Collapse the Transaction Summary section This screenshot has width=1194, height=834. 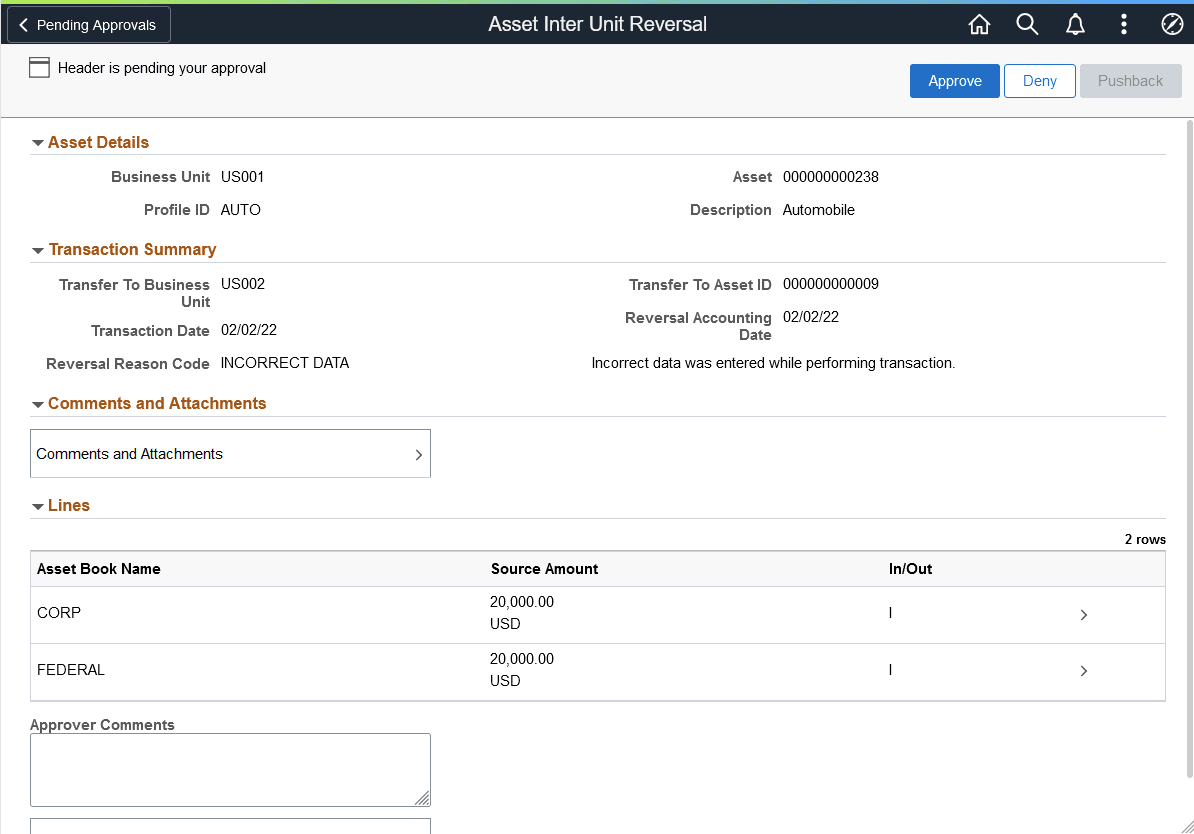[38, 249]
